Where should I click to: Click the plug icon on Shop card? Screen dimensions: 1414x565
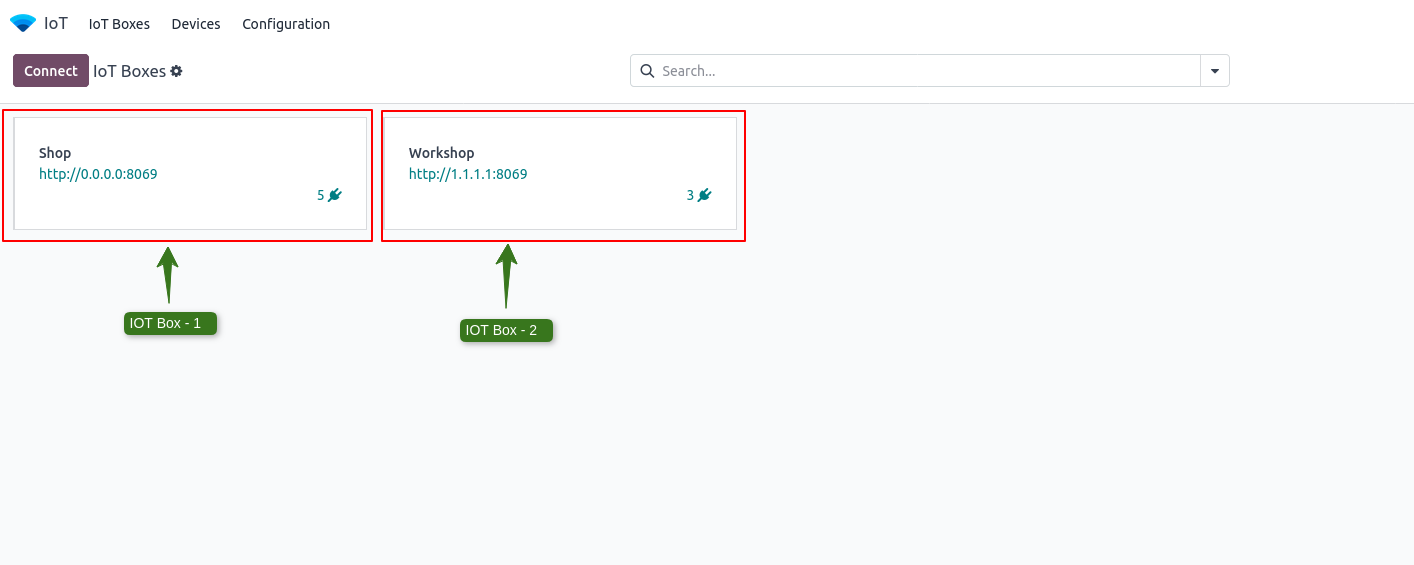point(335,195)
